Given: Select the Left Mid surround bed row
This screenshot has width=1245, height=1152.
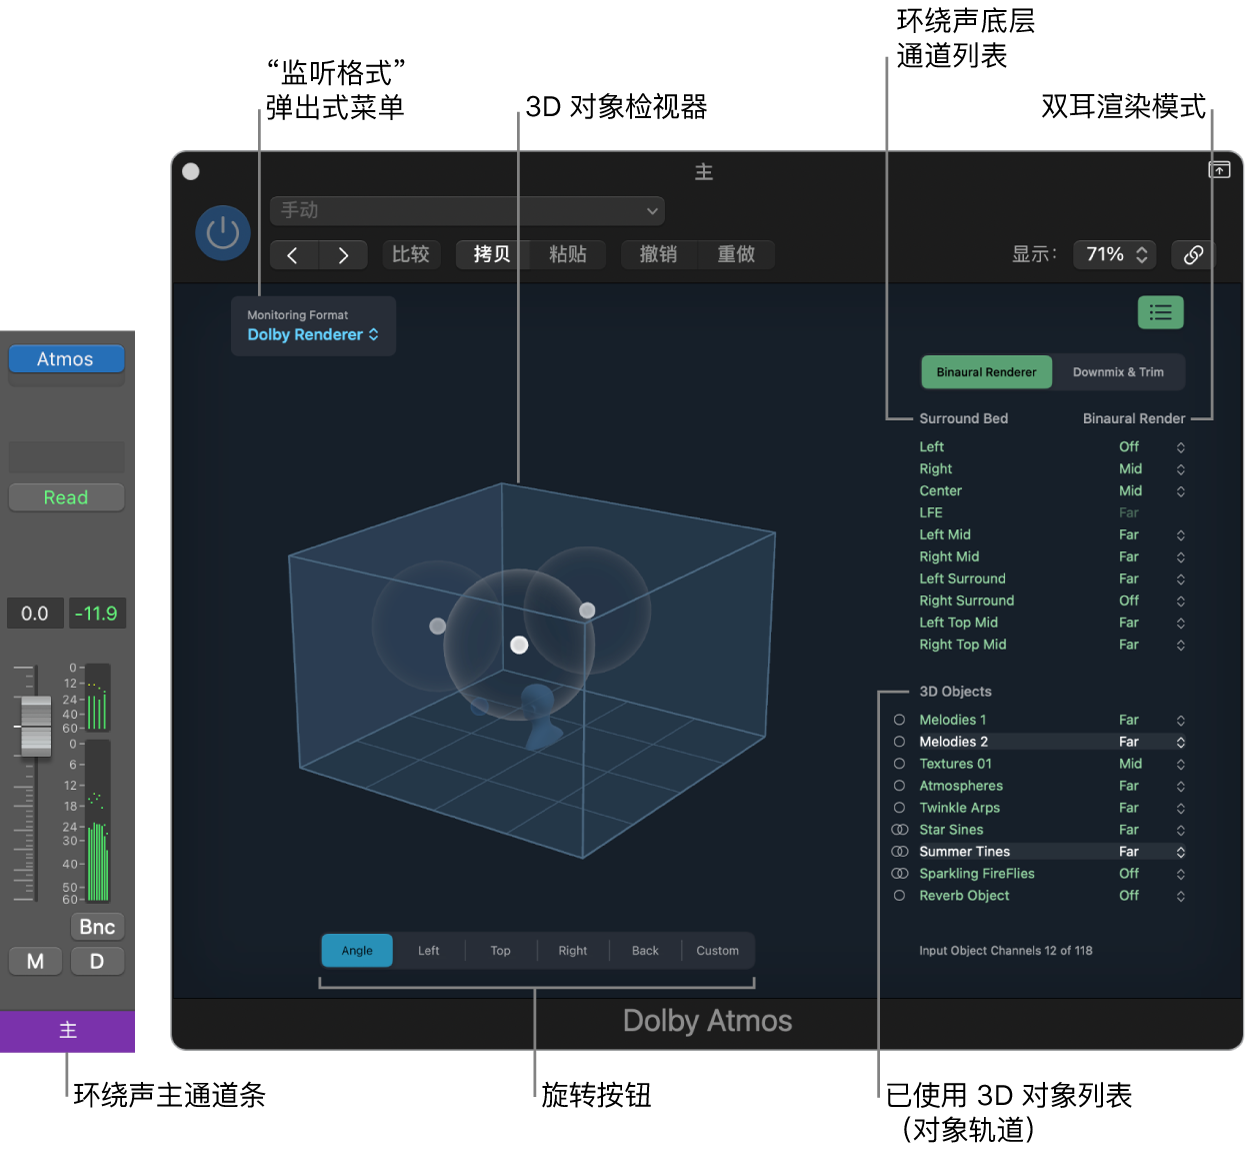Looking at the screenshot, I should 1050,535.
